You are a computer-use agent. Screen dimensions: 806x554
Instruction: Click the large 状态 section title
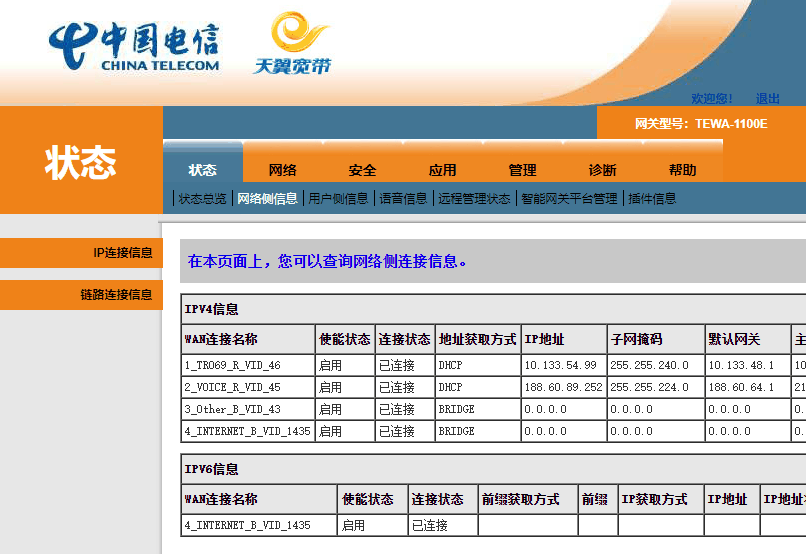[x=81, y=162]
